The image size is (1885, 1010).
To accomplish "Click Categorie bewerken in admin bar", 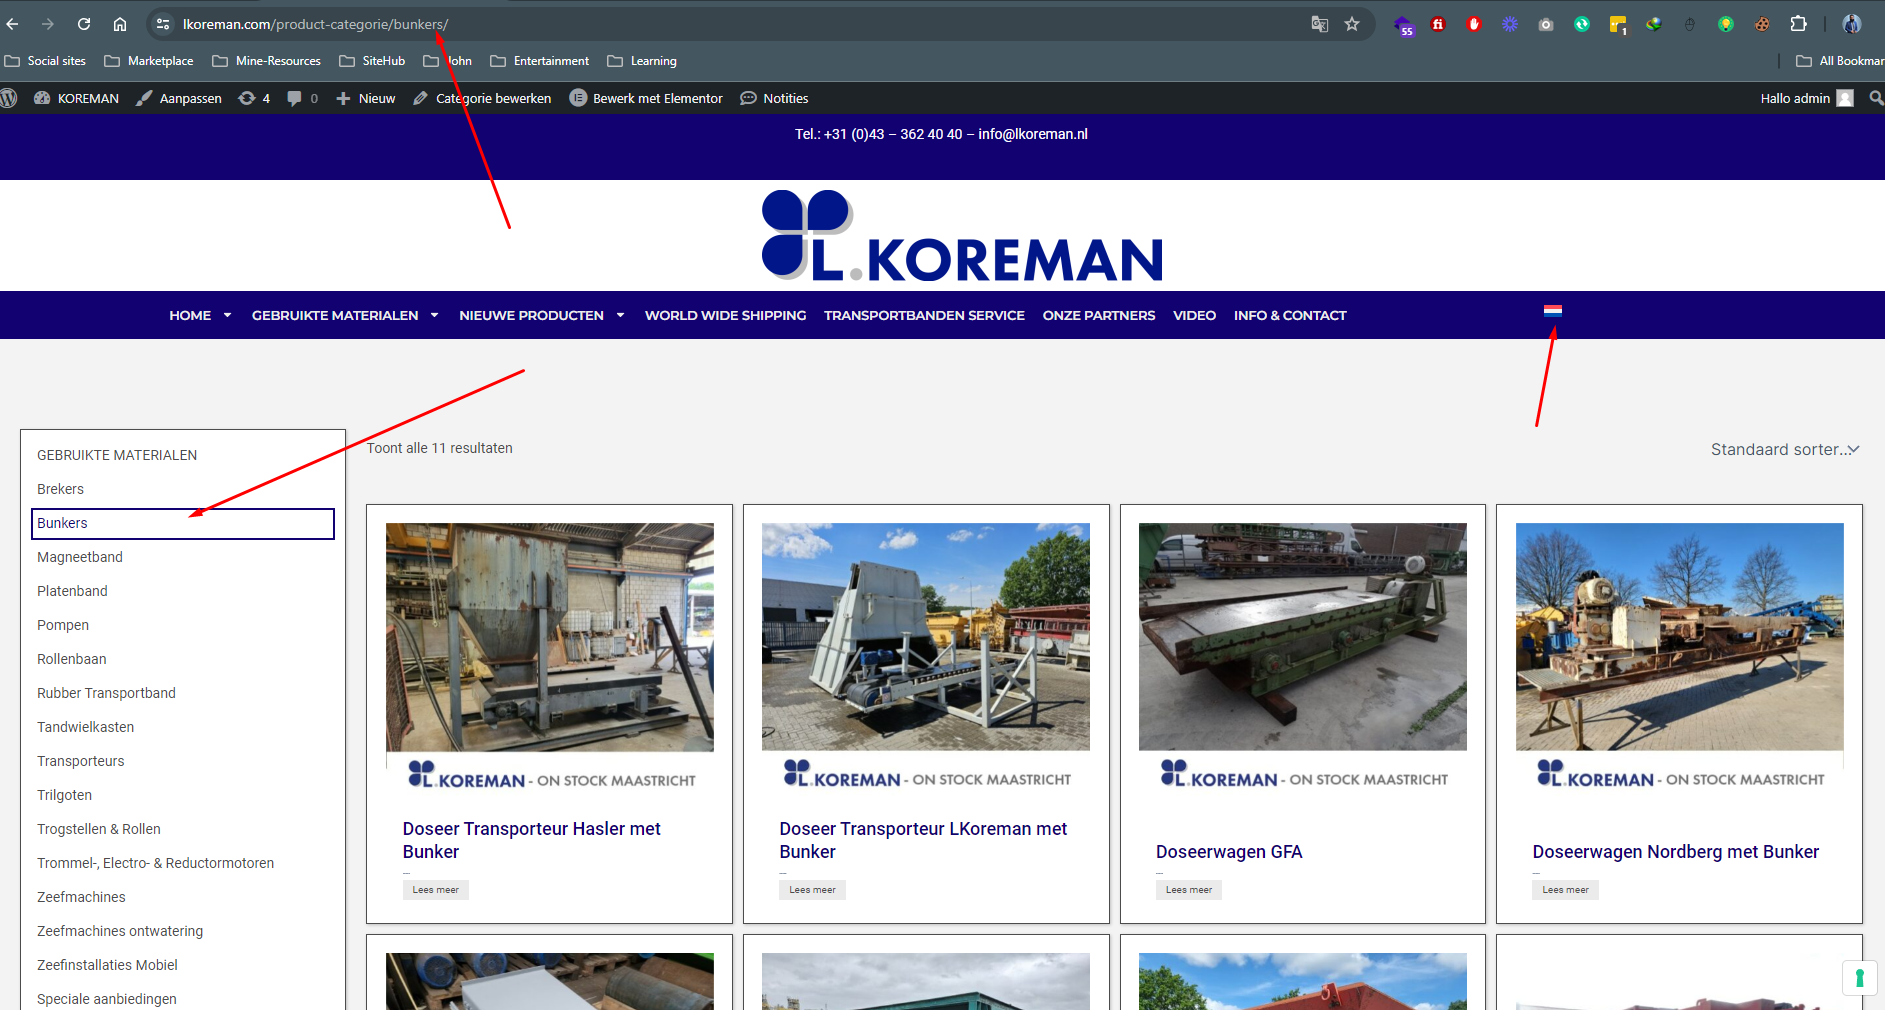I will pos(482,98).
